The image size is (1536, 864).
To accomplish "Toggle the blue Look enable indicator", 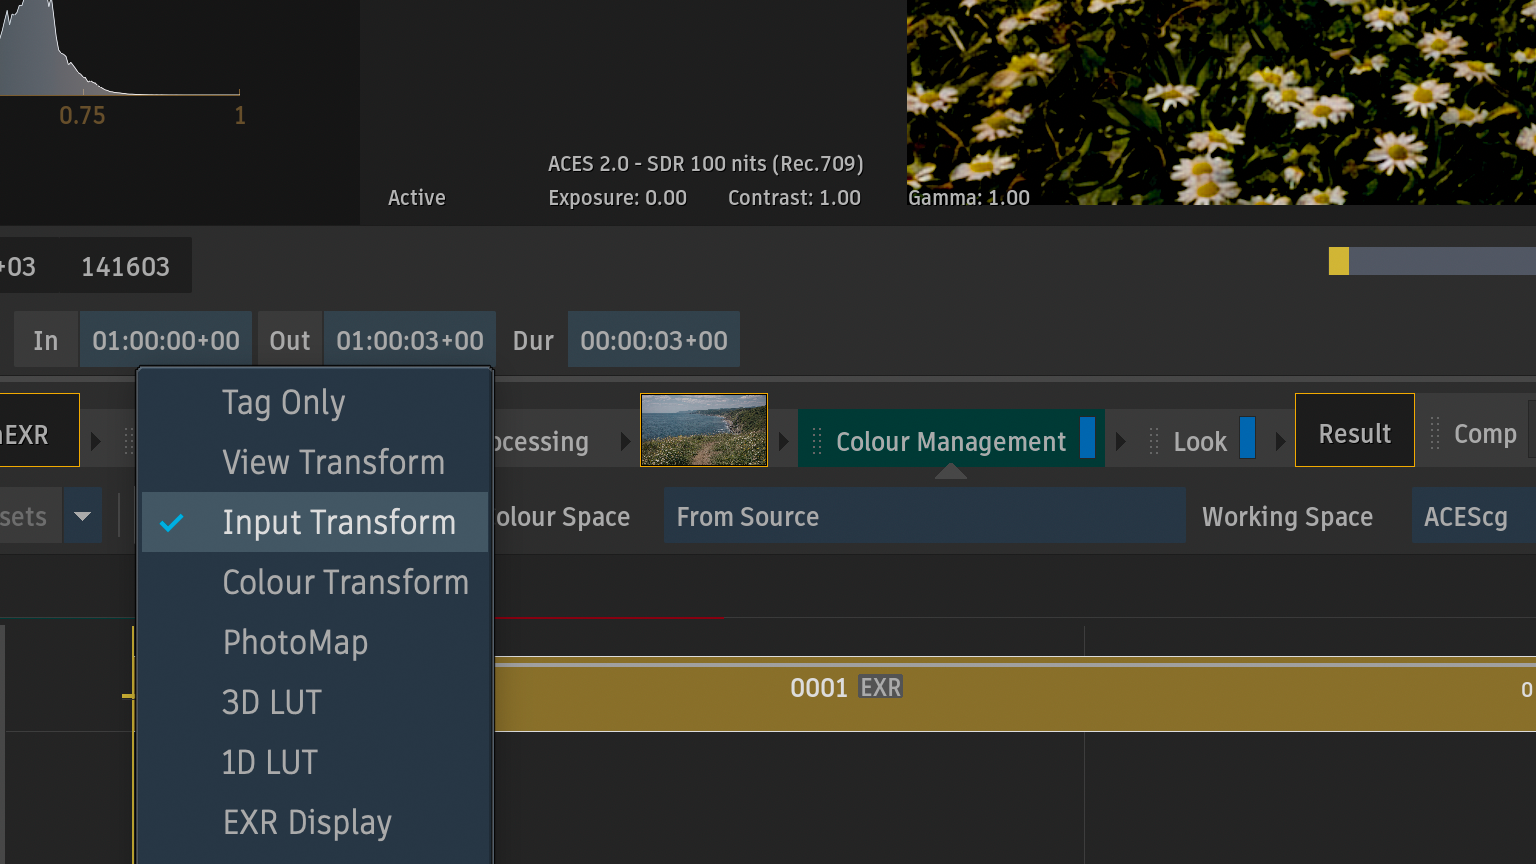I will (x=1247, y=438).
